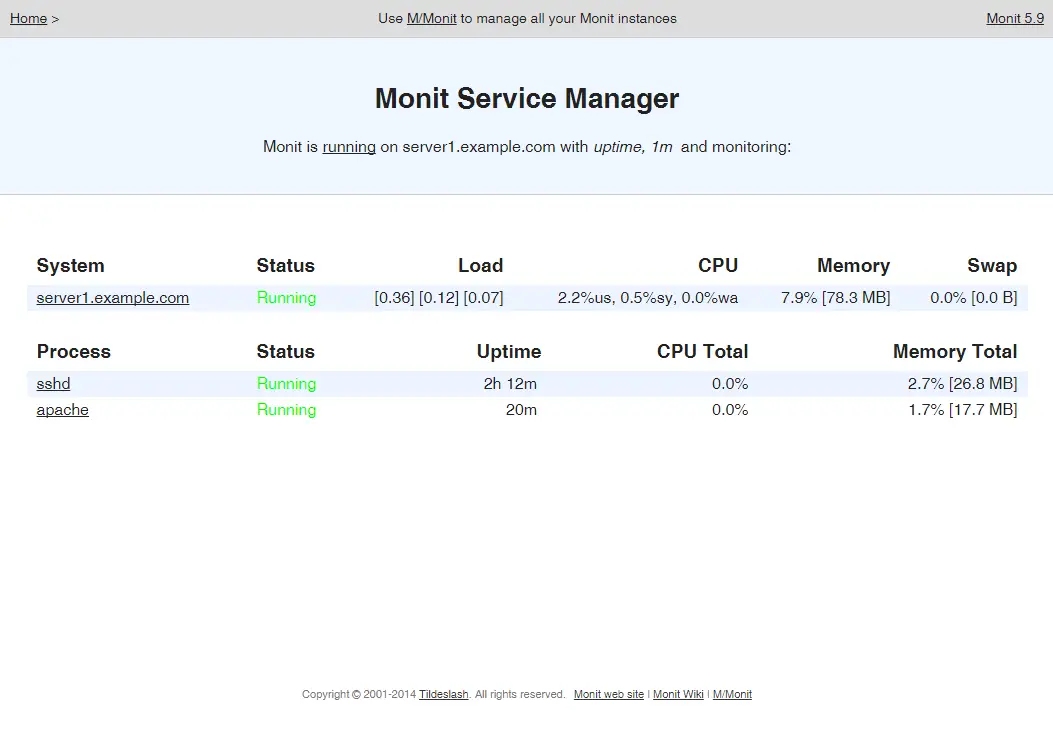Viewport: 1053px width, 733px height.
Task: Click apache memory 1.7% [17.7 MB]
Action: click(x=962, y=410)
